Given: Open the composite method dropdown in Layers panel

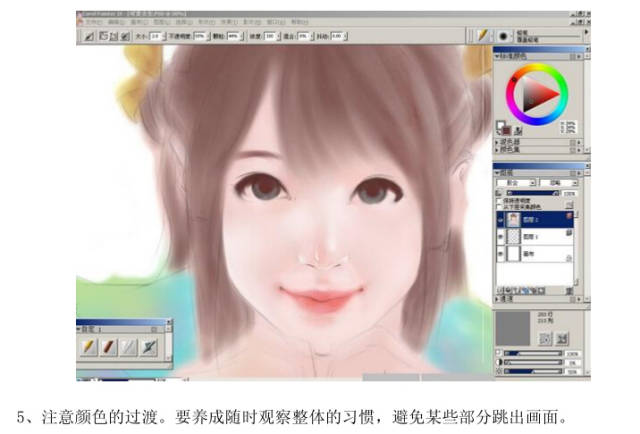Looking at the screenshot, I should [x=516, y=183].
